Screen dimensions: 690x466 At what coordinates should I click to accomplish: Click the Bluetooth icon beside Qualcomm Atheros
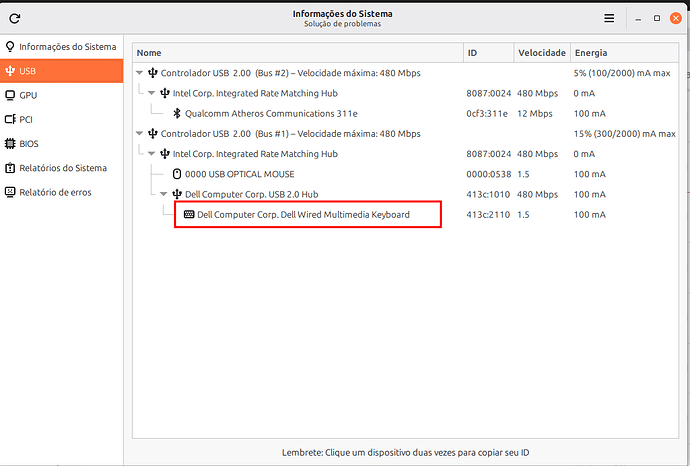[177, 113]
